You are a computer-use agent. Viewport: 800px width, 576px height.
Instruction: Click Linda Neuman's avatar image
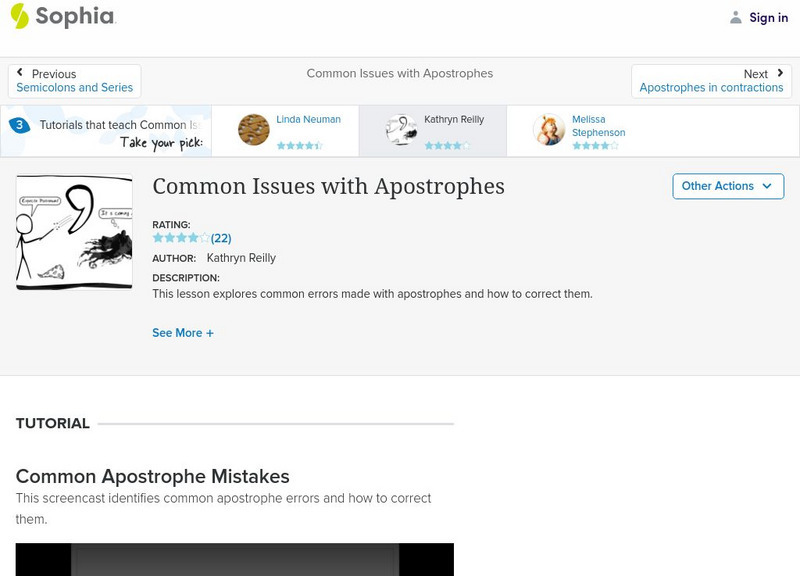coord(254,130)
